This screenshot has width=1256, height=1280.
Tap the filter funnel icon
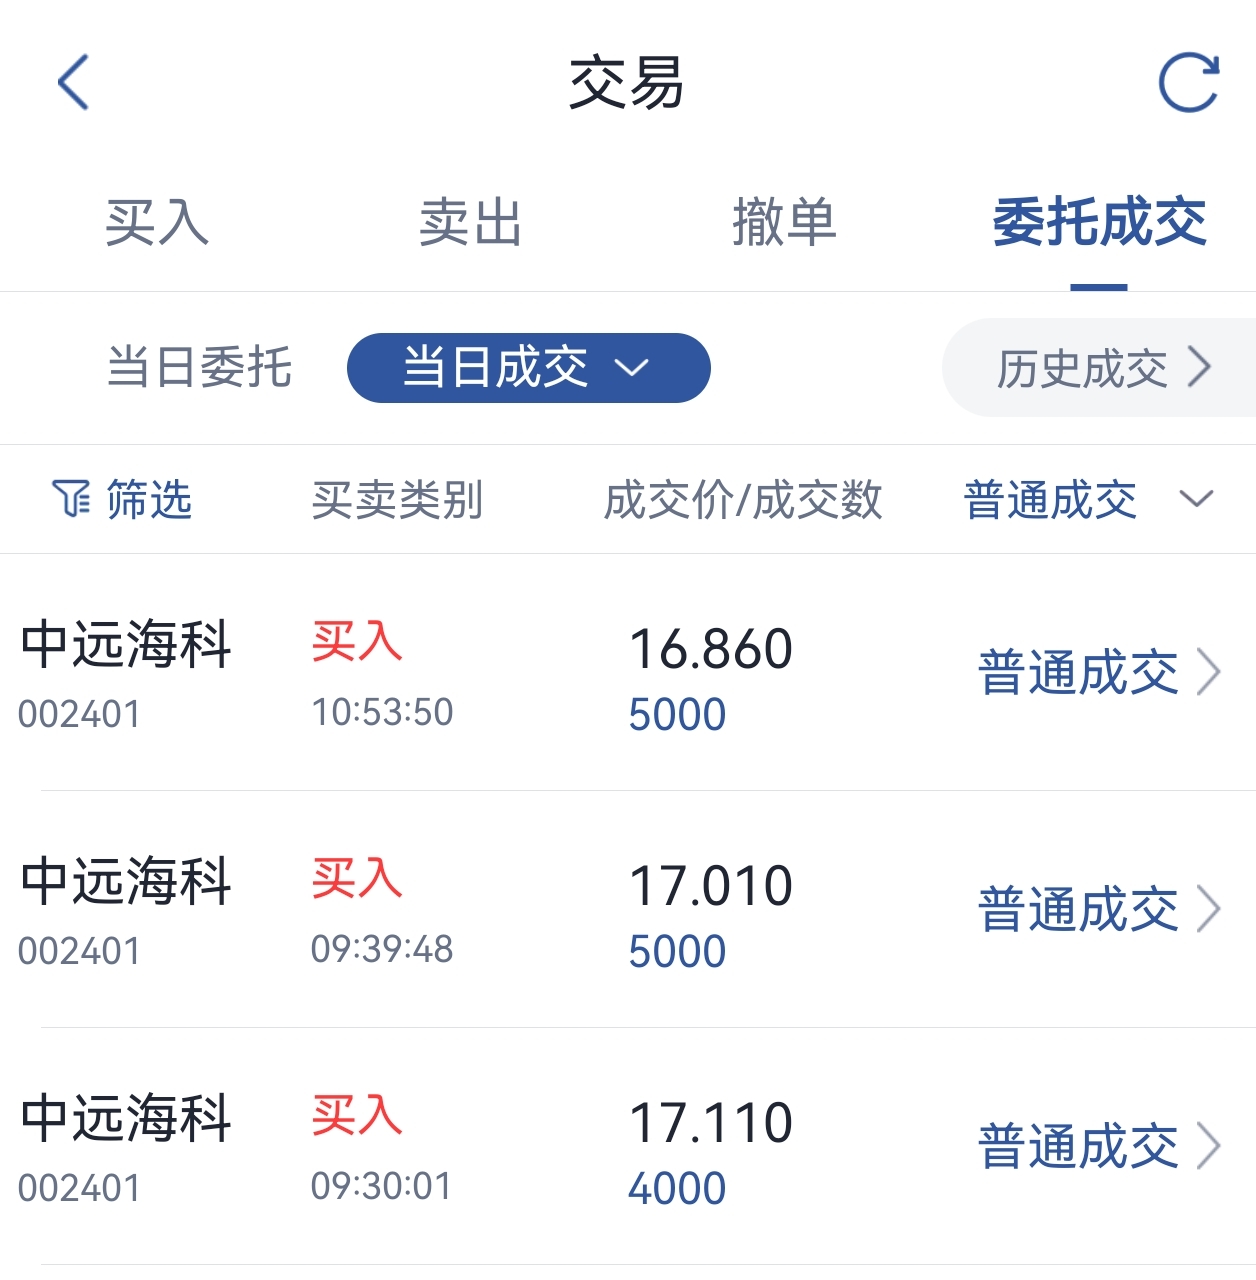click(71, 498)
